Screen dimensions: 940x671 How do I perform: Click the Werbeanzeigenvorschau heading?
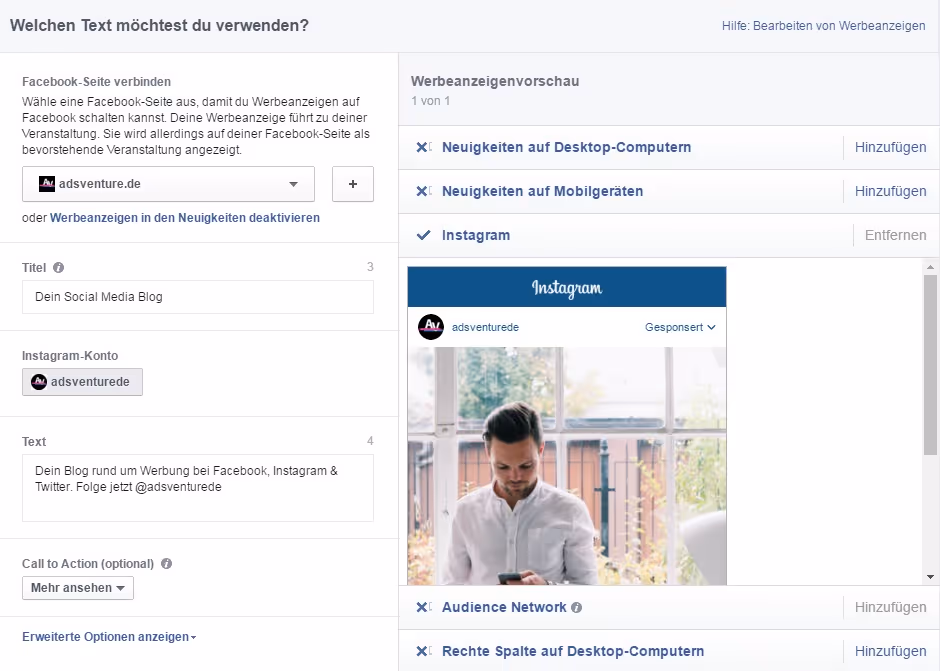[x=495, y=81]
